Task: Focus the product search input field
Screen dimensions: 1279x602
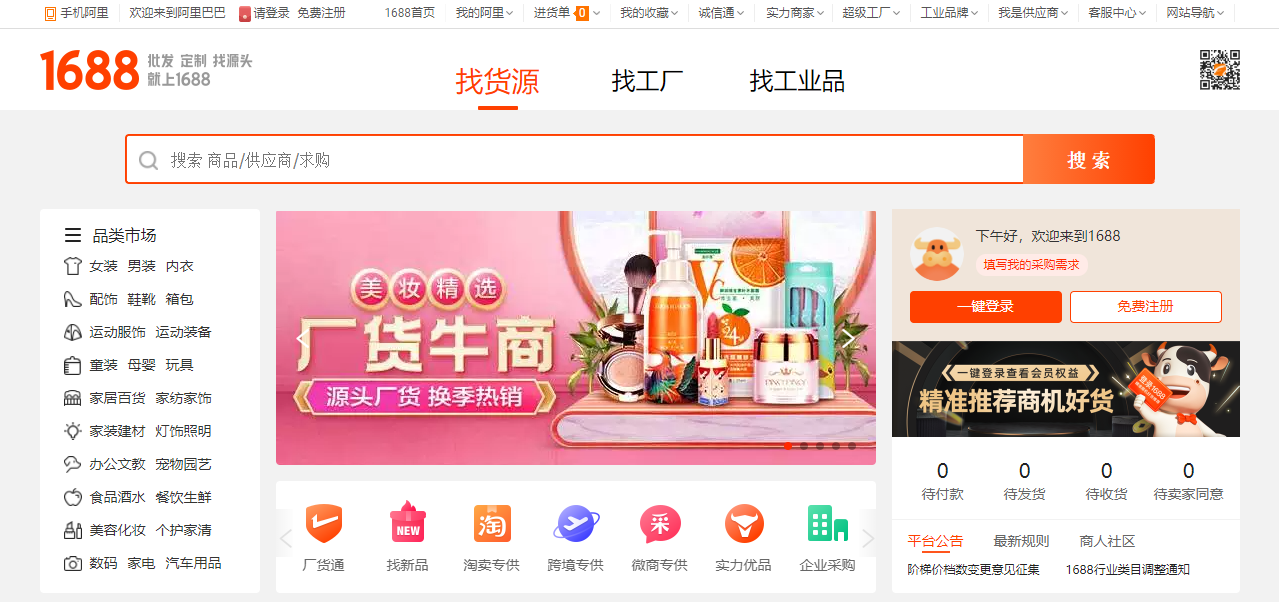Action: click(575, 159)
